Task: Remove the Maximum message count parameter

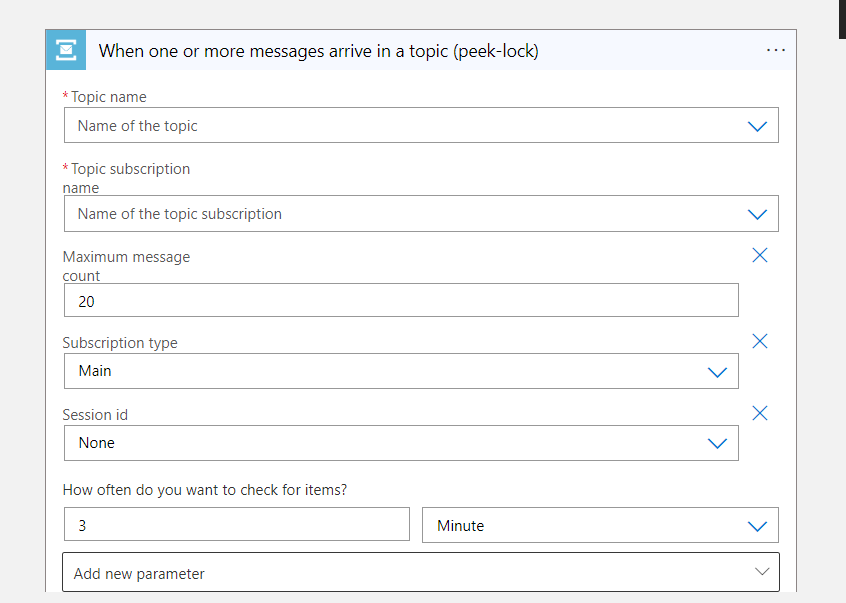Action: (760, 255)
